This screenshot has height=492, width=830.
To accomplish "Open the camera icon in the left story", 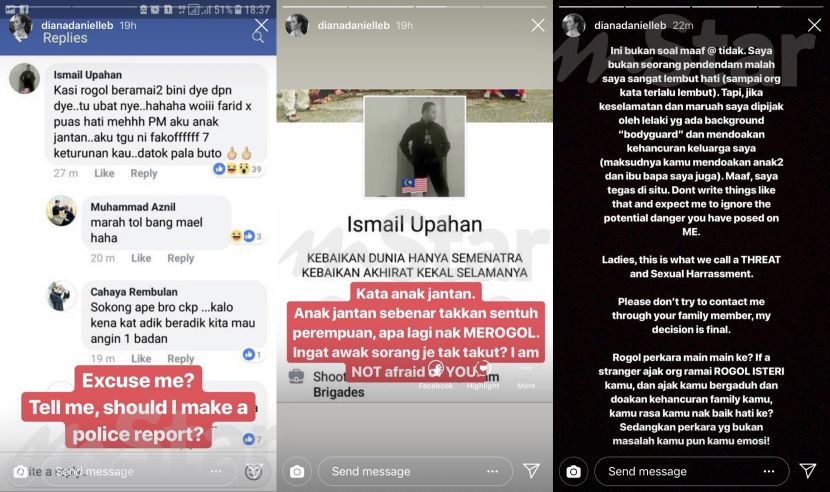I will pyautogui.click(x=20, y=471).
